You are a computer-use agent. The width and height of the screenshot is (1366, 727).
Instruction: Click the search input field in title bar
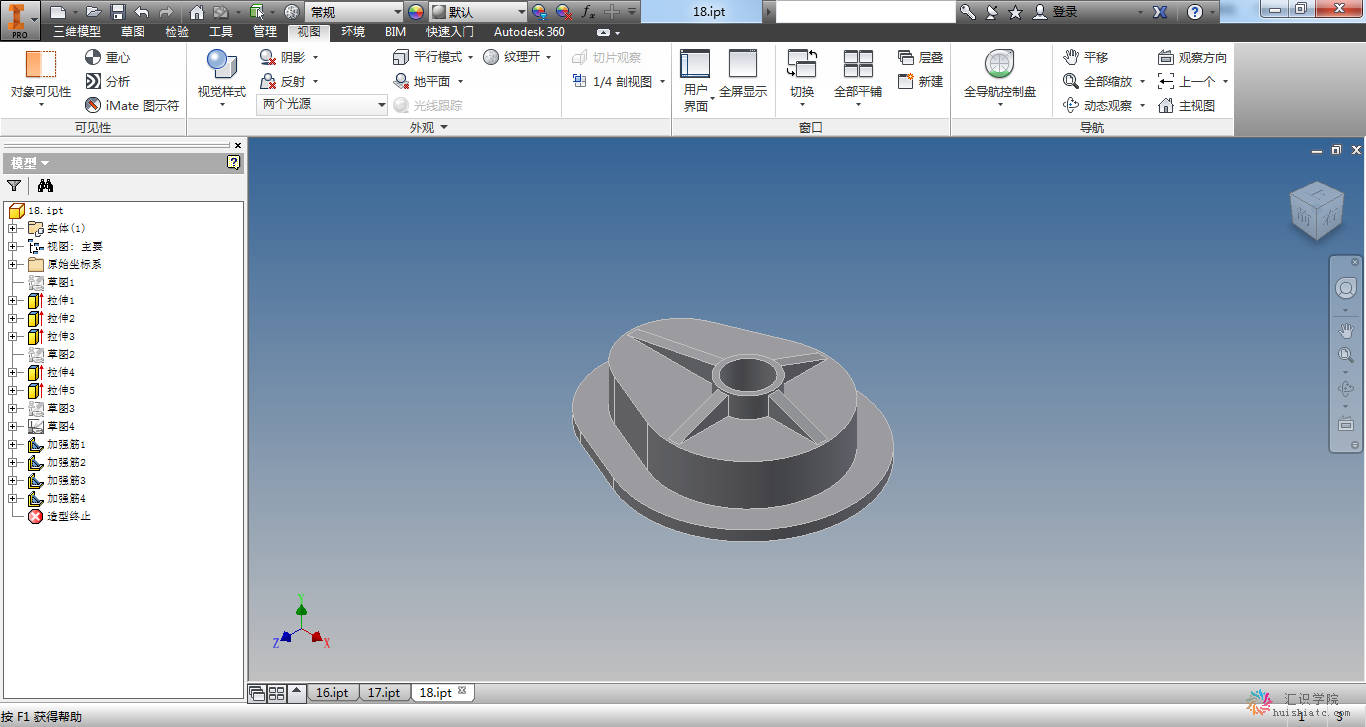(x=866, y=12)
